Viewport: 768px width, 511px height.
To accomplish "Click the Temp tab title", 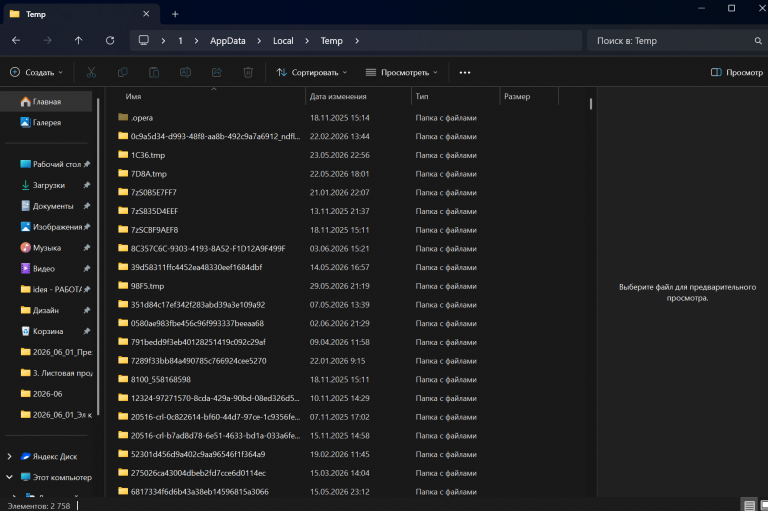I will click(x=36, y=14).
